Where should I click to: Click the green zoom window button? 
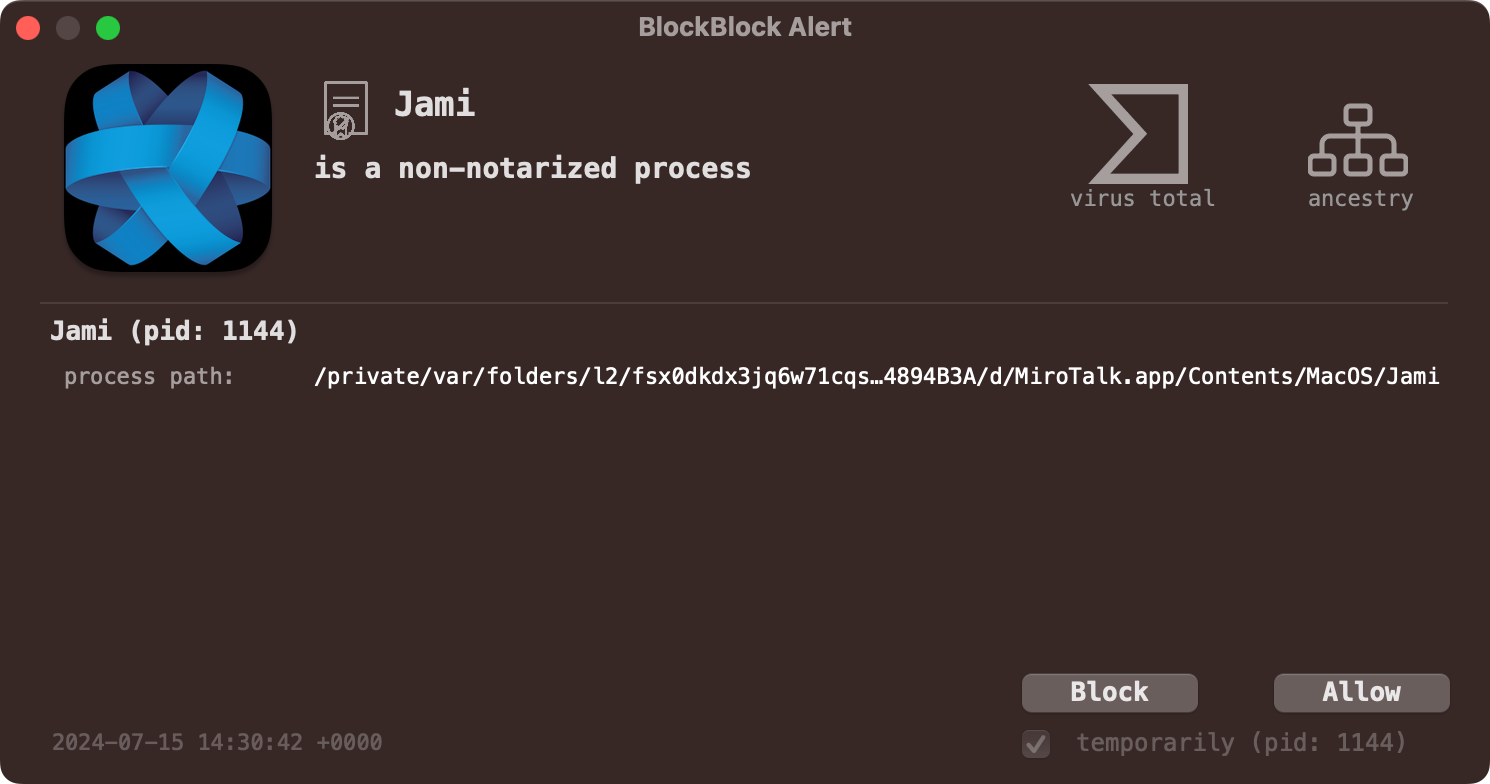pos(108,28)
